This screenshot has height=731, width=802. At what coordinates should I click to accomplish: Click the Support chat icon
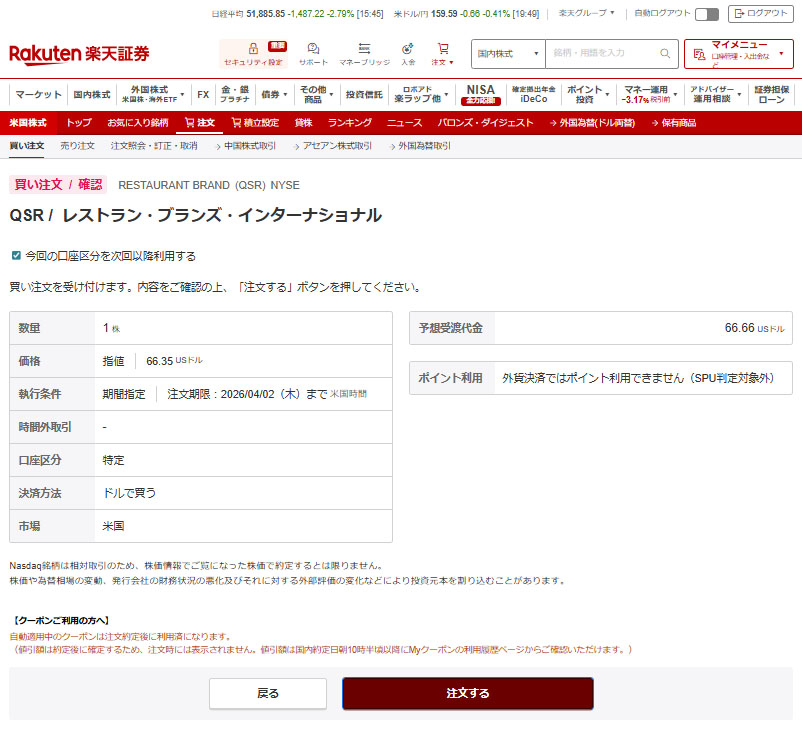[313, 49]
